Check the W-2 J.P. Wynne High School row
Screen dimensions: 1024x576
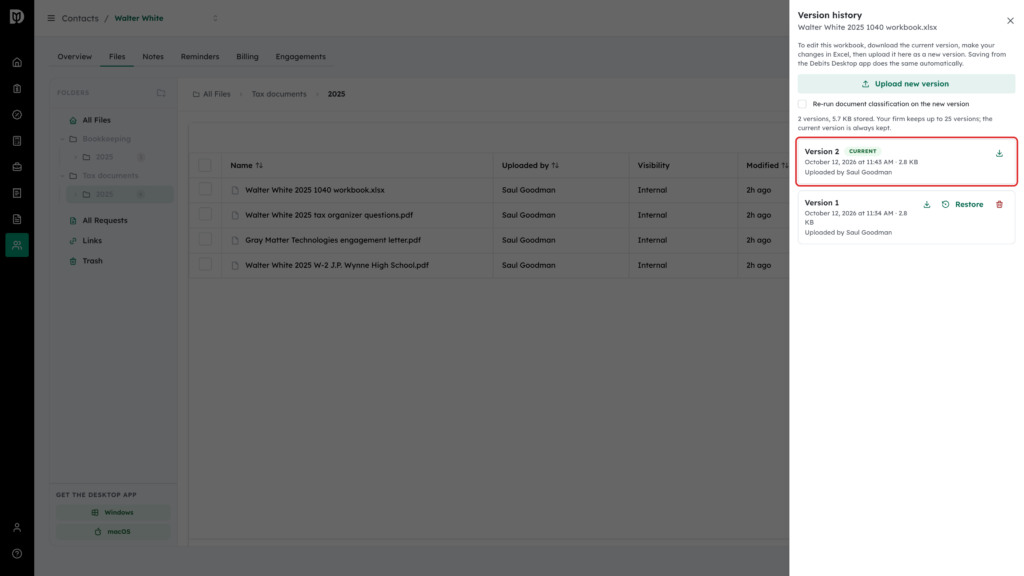click(205, 264)
